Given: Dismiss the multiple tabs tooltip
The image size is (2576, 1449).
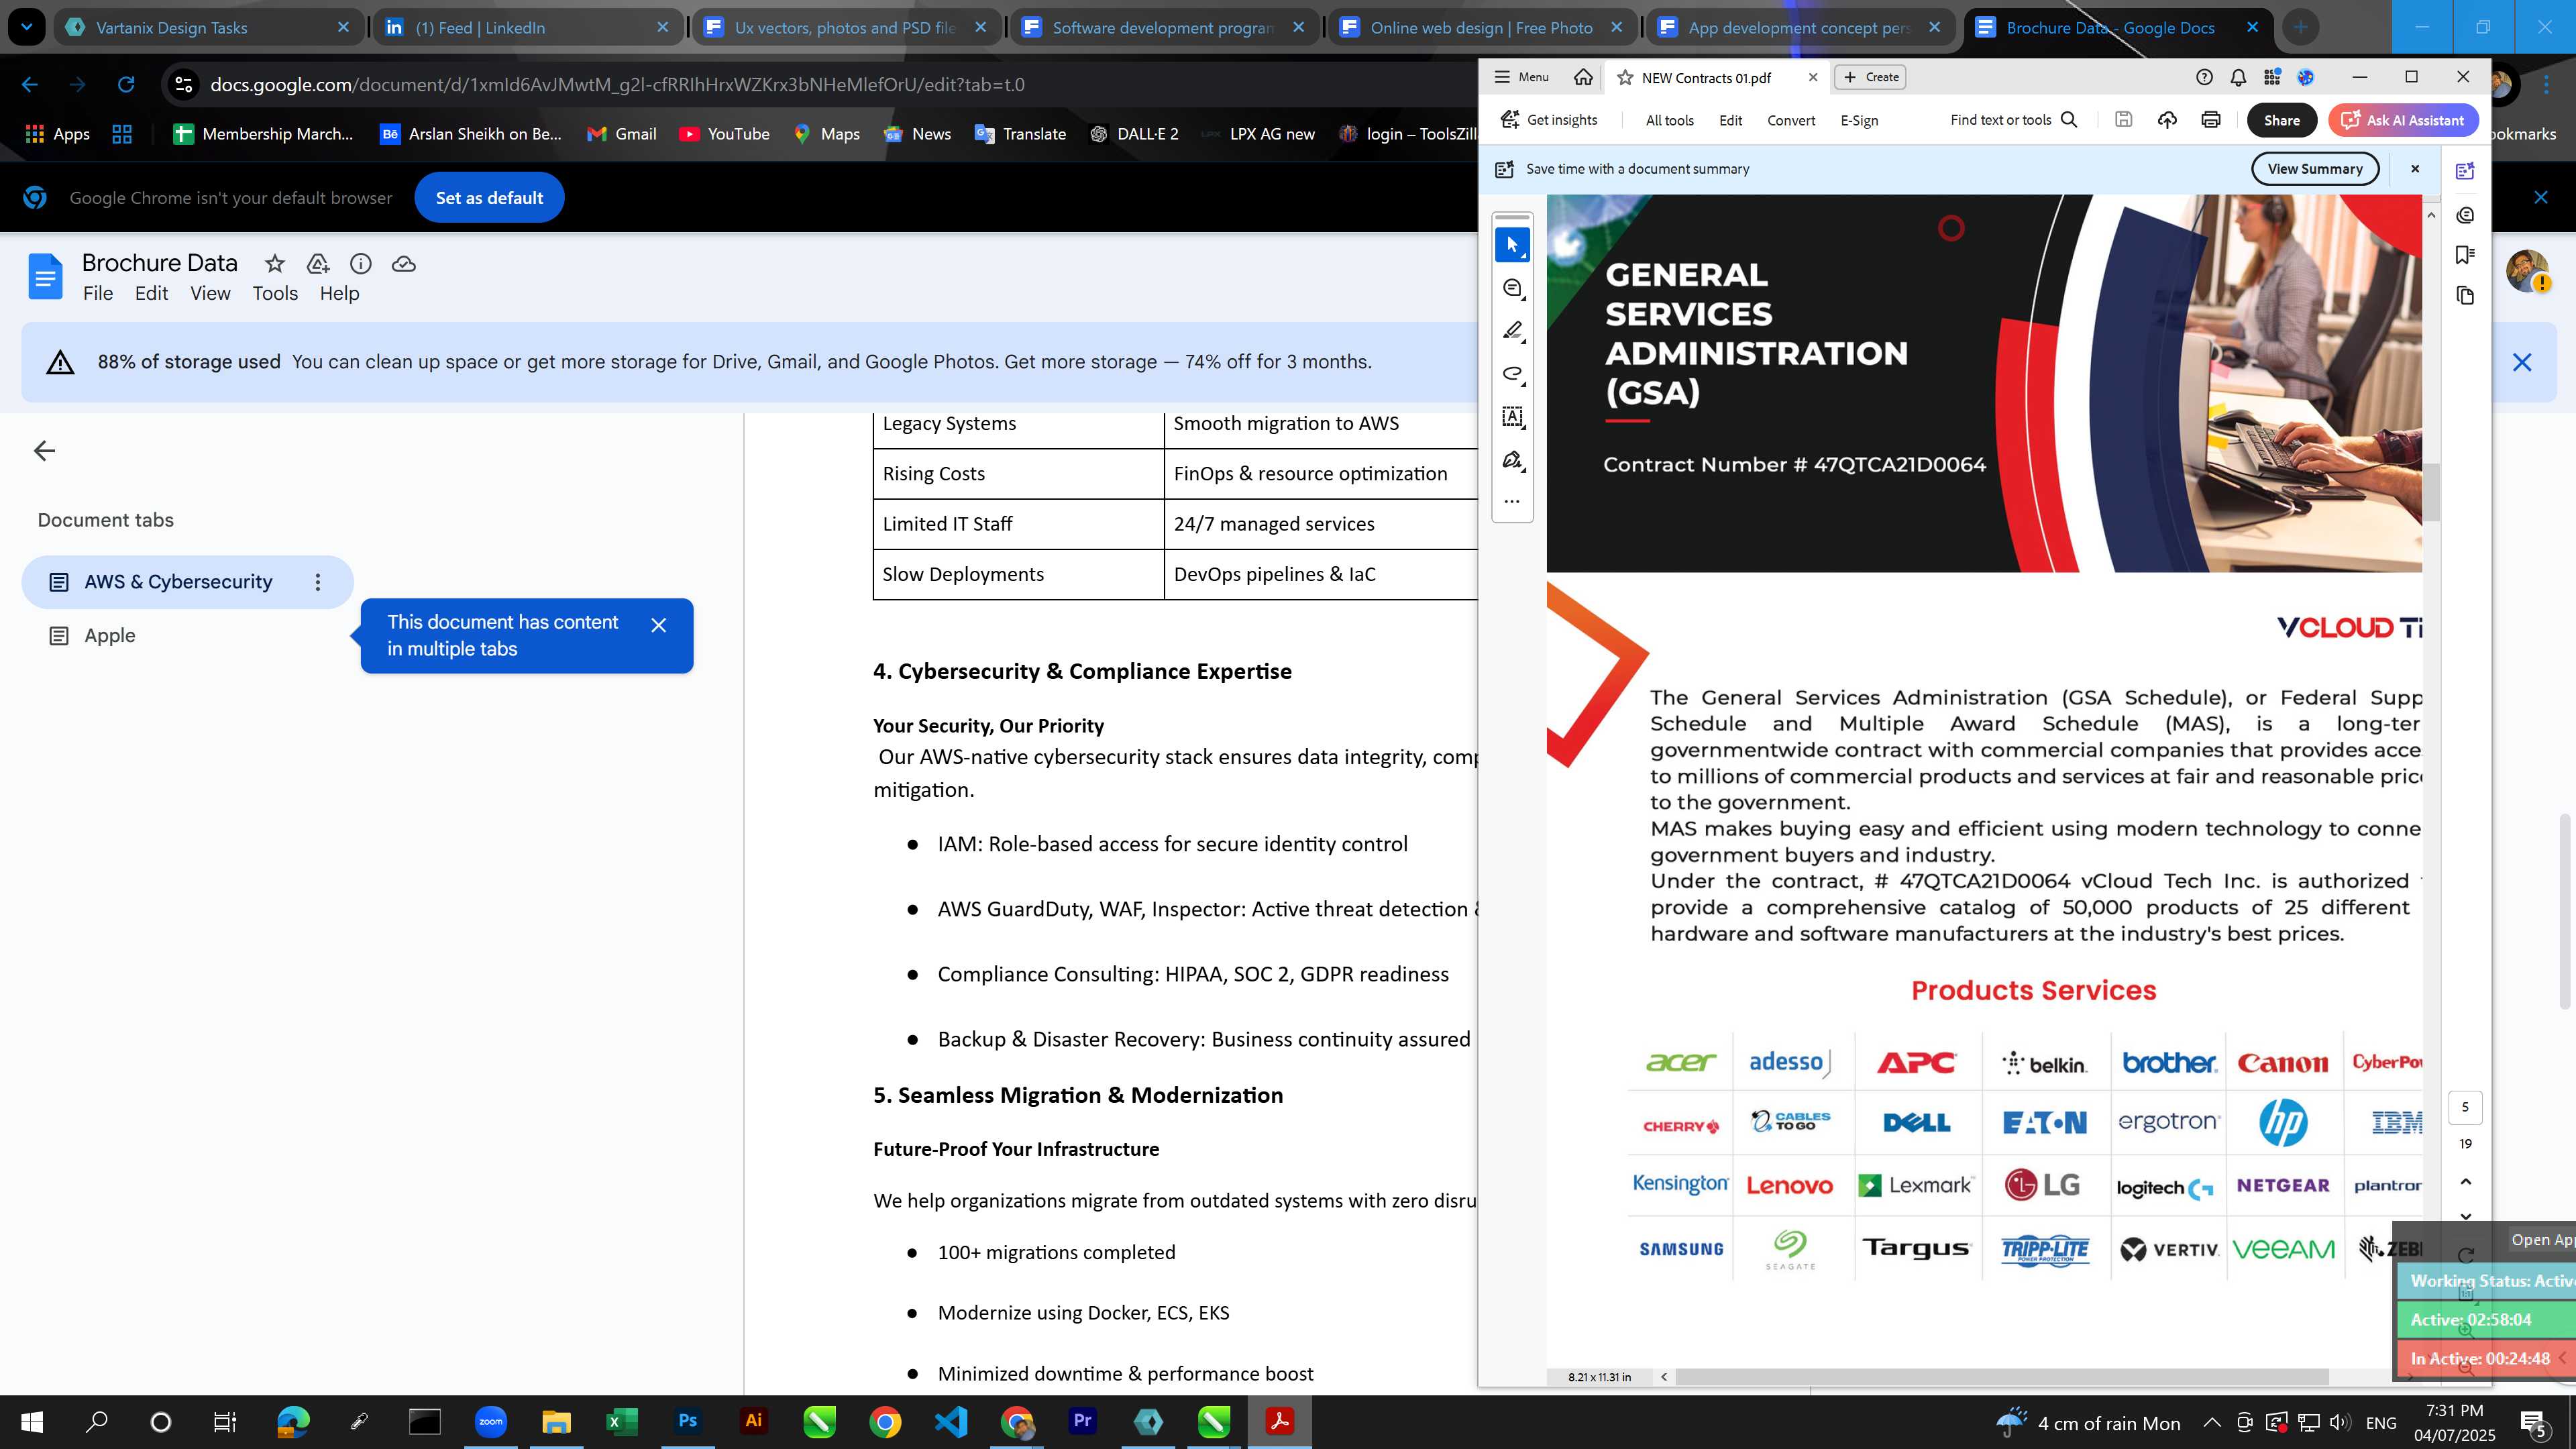Looking at the screenshot, I should (x=658, y=625).
